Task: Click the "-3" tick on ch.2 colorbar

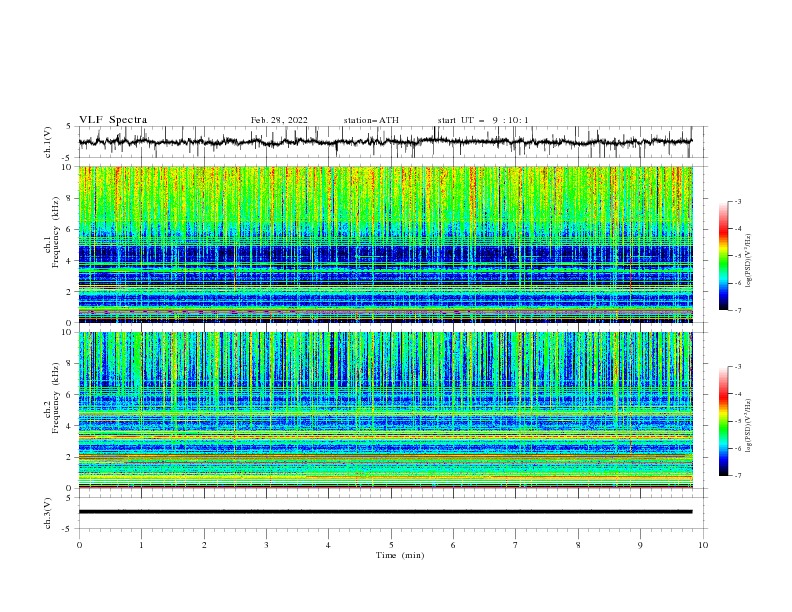Action: tap(738, 367)
